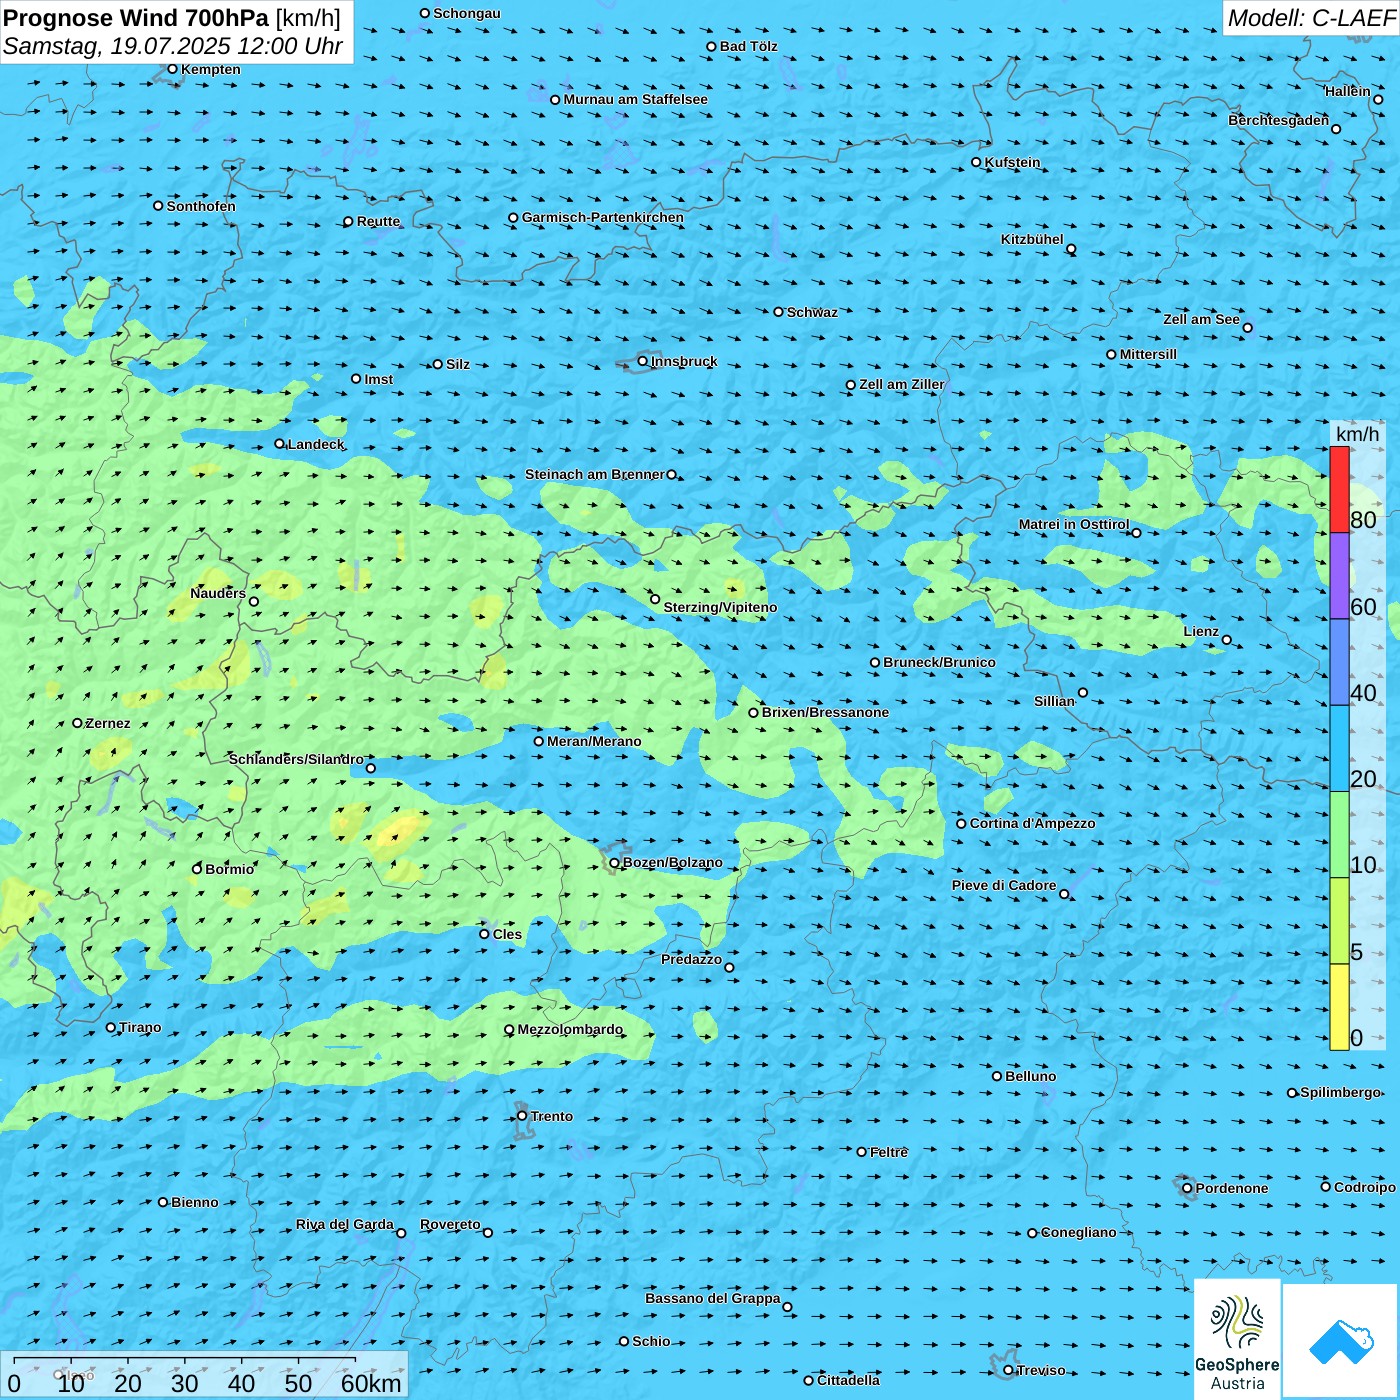Select the Lienz location marker
Viewport: 1400px width, 1400px height.
point(1227,640)
